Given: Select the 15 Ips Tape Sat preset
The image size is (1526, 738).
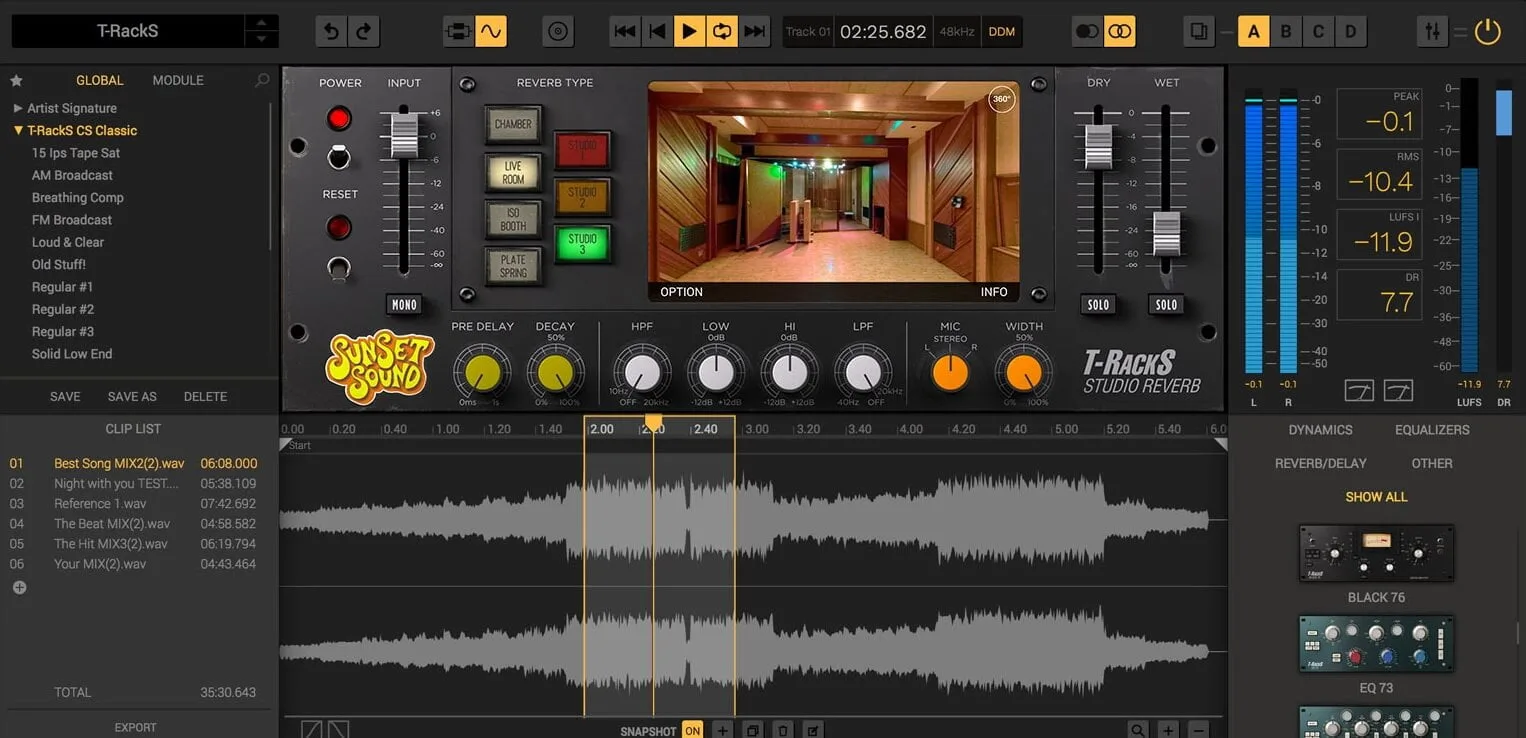Looking at the screenshot, I should (x=76, y=153).
